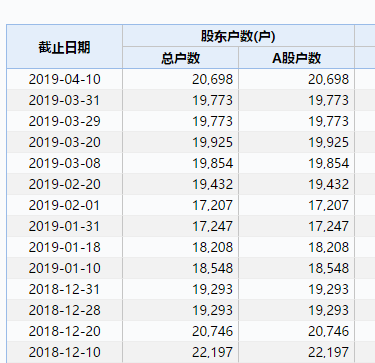Screen dimensions: 375x363
Task: Click the 截止日期 column header
Action: [x=64, y=47]
